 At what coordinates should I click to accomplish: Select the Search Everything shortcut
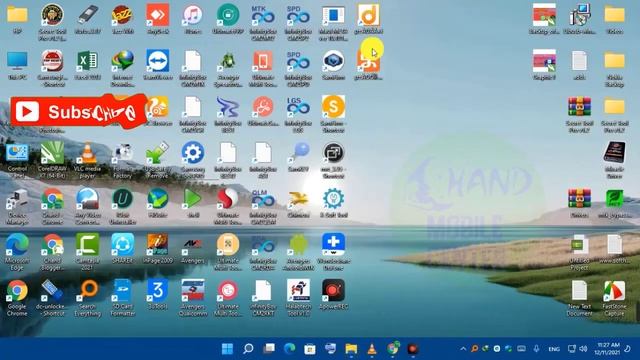click(x=87, y=298)
